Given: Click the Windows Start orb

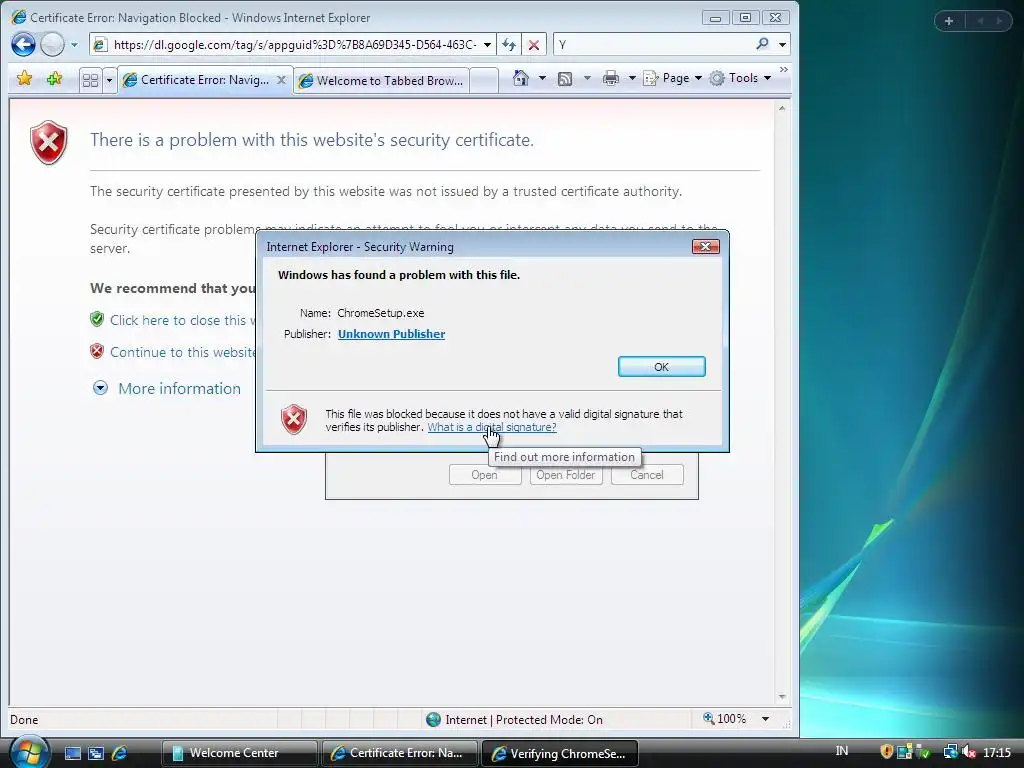Looking at the screenshot, I should click(27, 752).
